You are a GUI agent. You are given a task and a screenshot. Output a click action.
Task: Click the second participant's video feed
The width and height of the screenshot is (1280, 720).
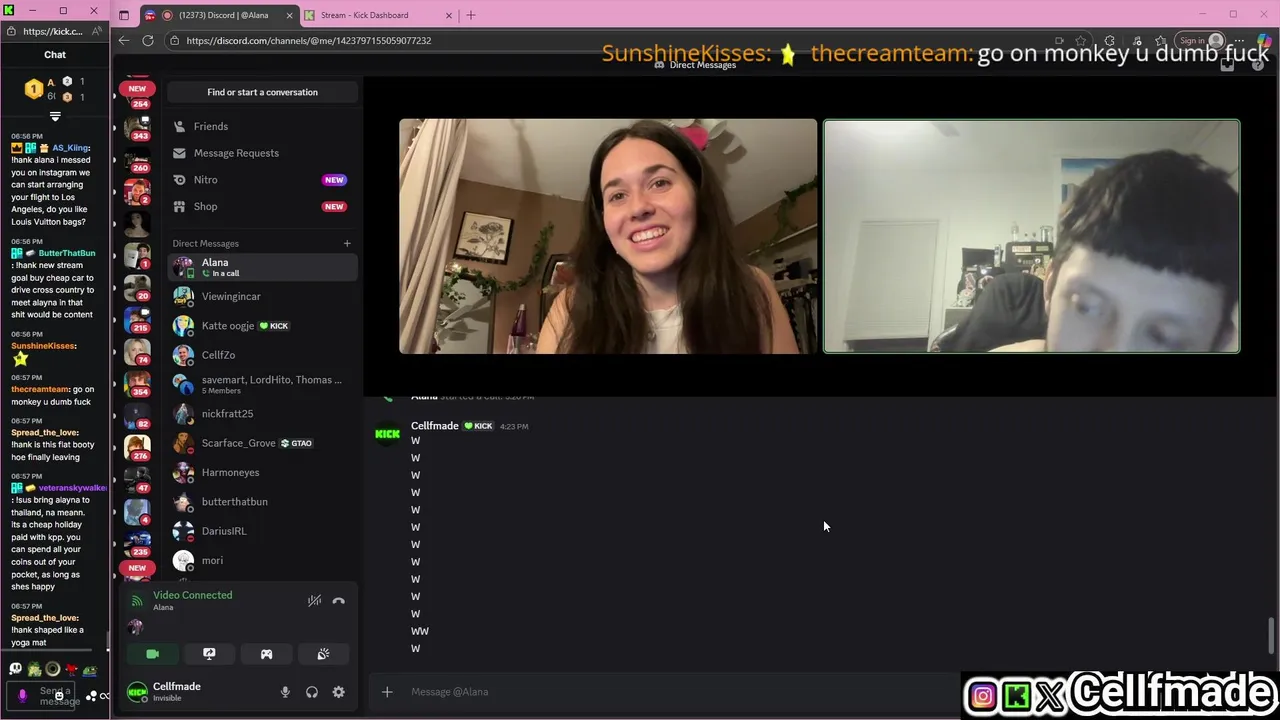[1031, 236]
